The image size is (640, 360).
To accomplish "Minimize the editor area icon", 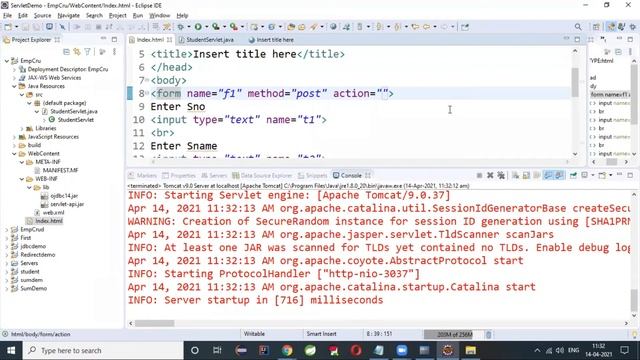I will point(567,39).
